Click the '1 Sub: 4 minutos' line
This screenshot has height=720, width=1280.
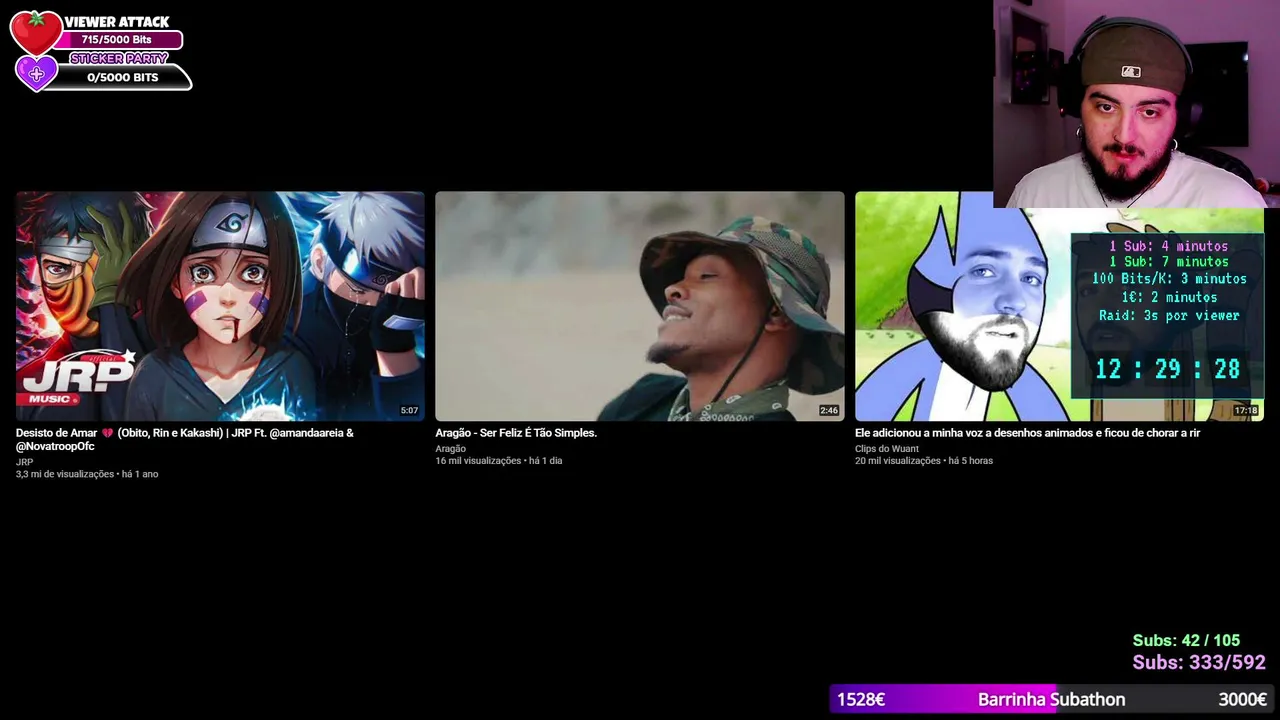[1168, 246]
